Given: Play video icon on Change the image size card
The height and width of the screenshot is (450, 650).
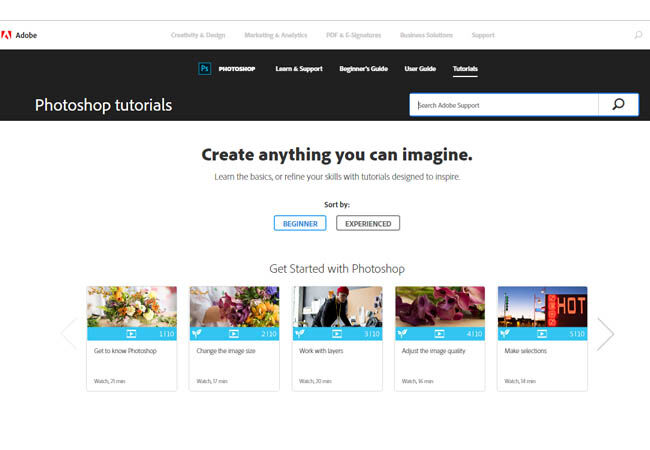Looking at the screenshot, I should (x=234, y=334).
